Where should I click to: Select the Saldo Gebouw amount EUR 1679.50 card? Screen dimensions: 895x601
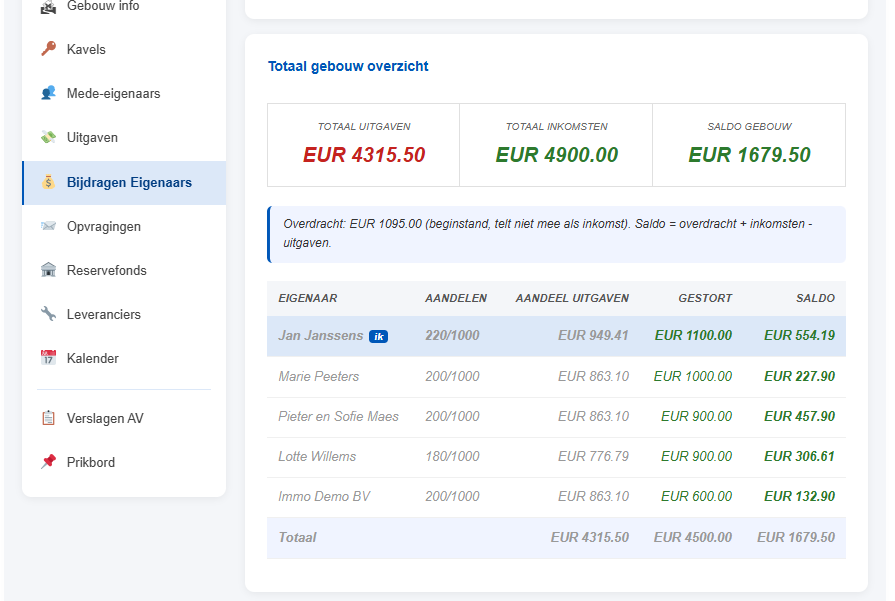pyautogui.click(x=749, y=145)
